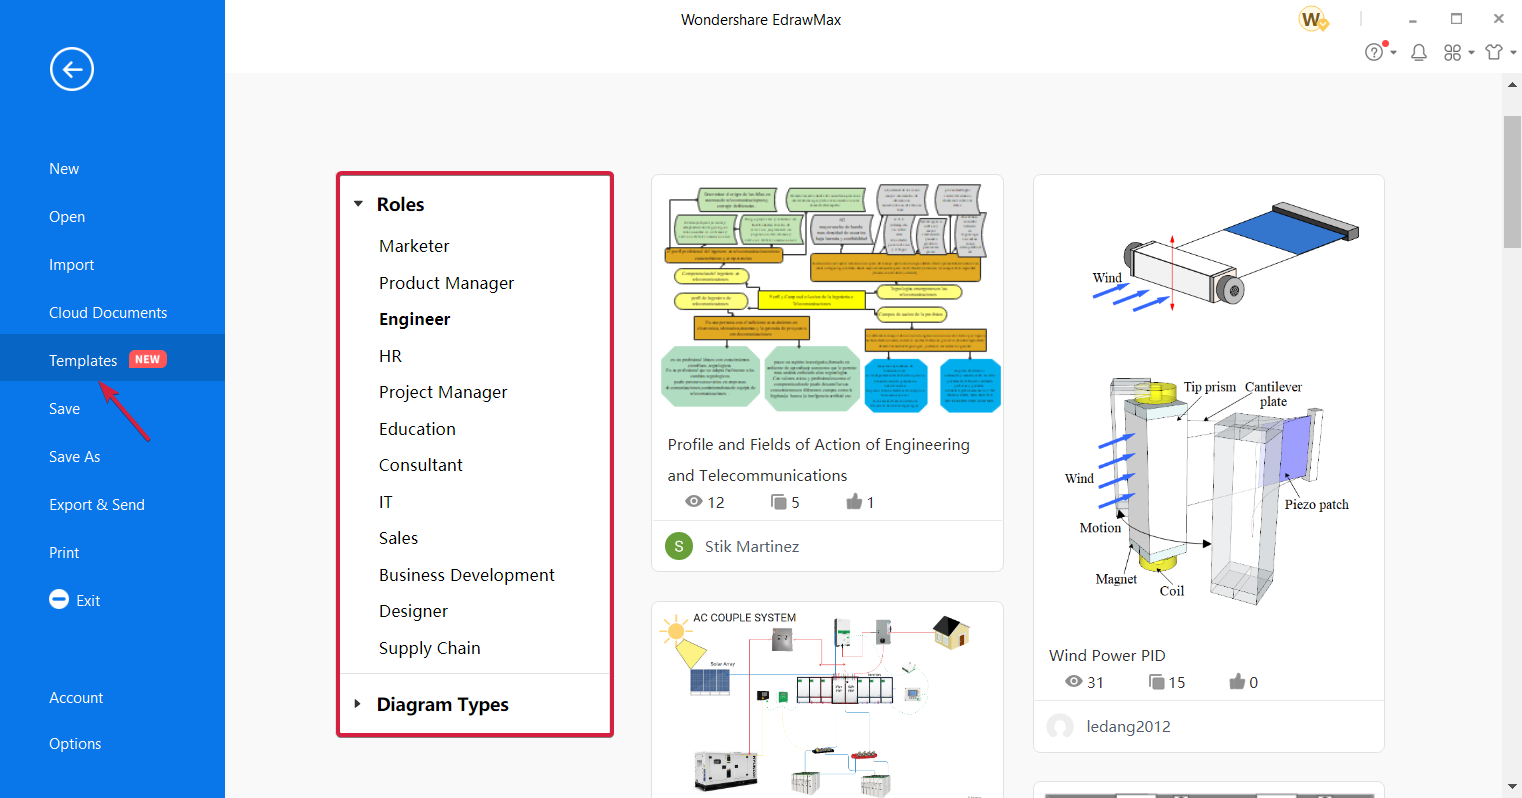Click Save in the sidebar
Screen dimensions: 1522x798
(x=64, y=408)
